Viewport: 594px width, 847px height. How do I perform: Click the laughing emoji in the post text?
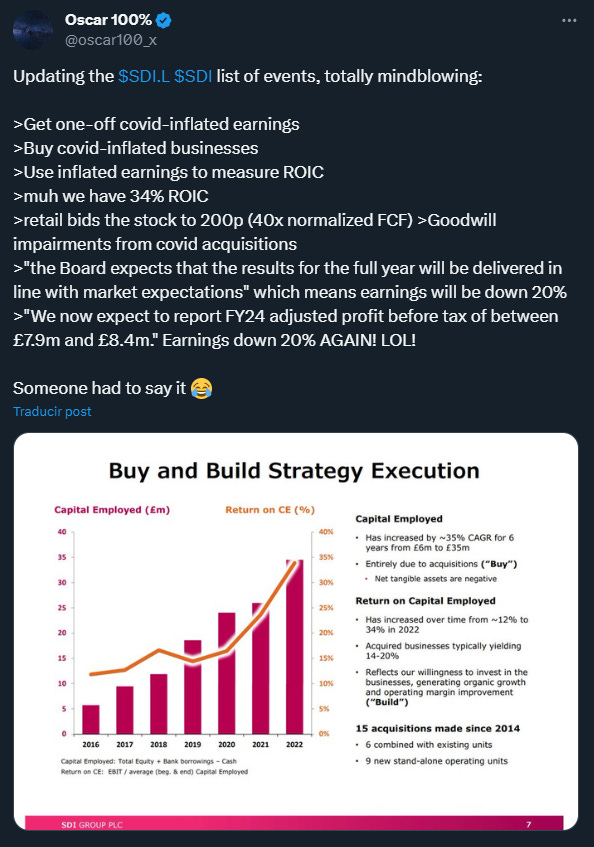click(x=200, y=388)
